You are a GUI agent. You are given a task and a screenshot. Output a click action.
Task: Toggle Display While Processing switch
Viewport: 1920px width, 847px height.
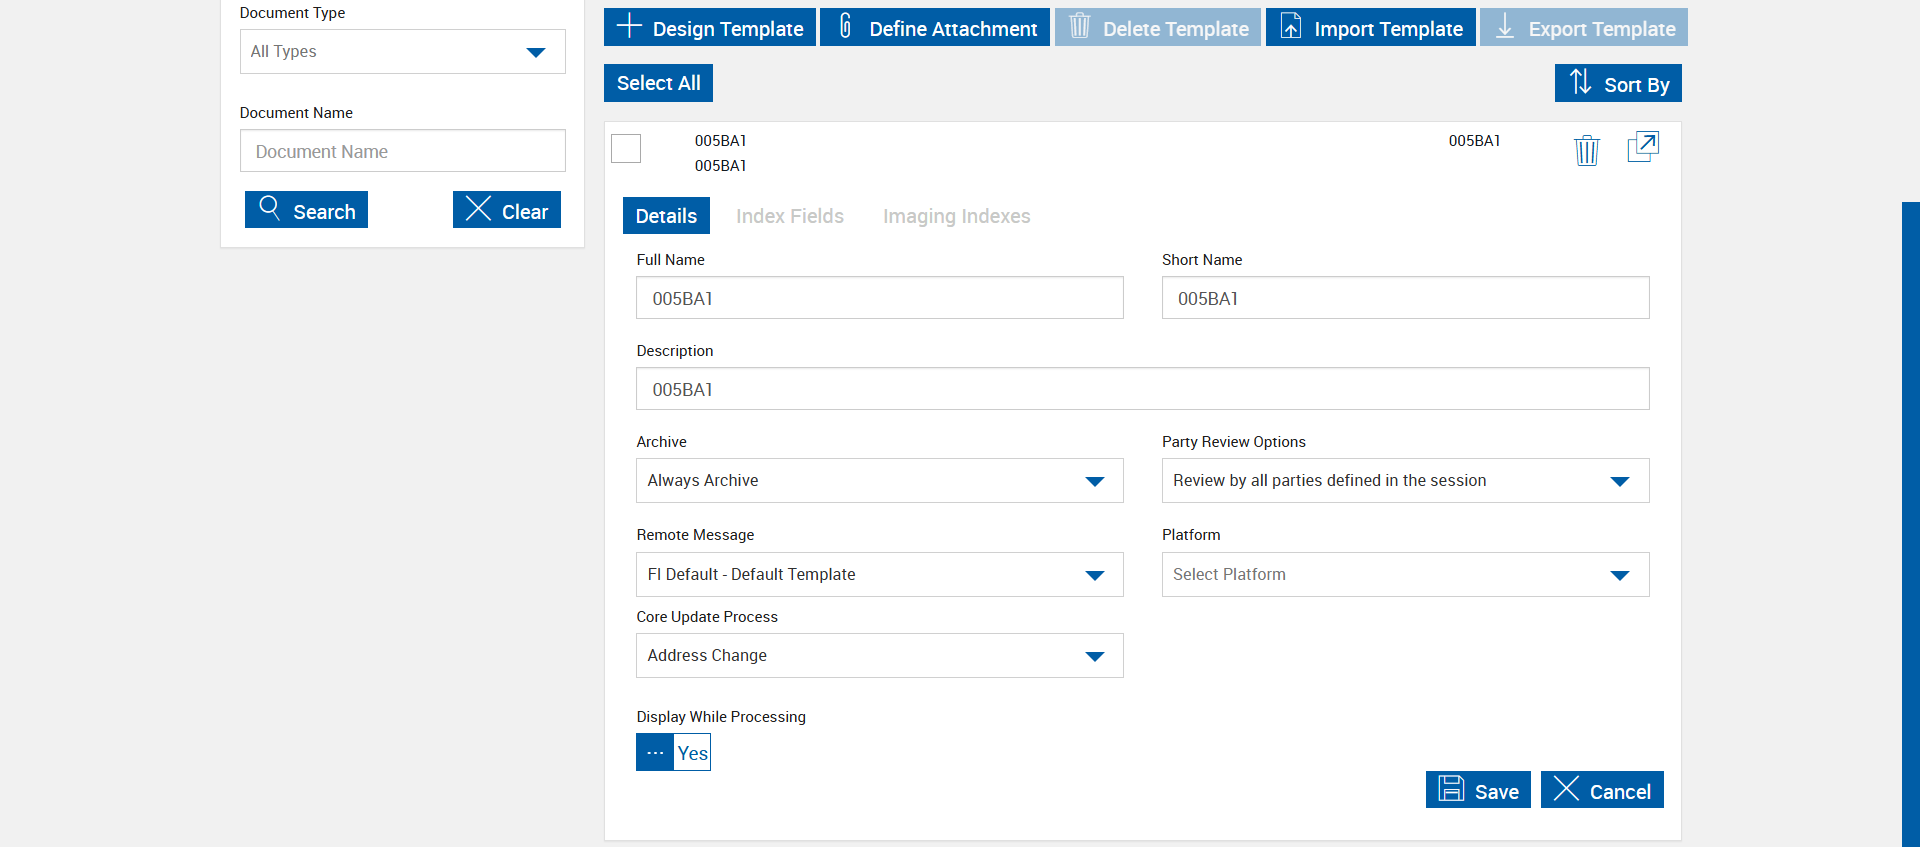pyautogui.click(x=673, y=753)
